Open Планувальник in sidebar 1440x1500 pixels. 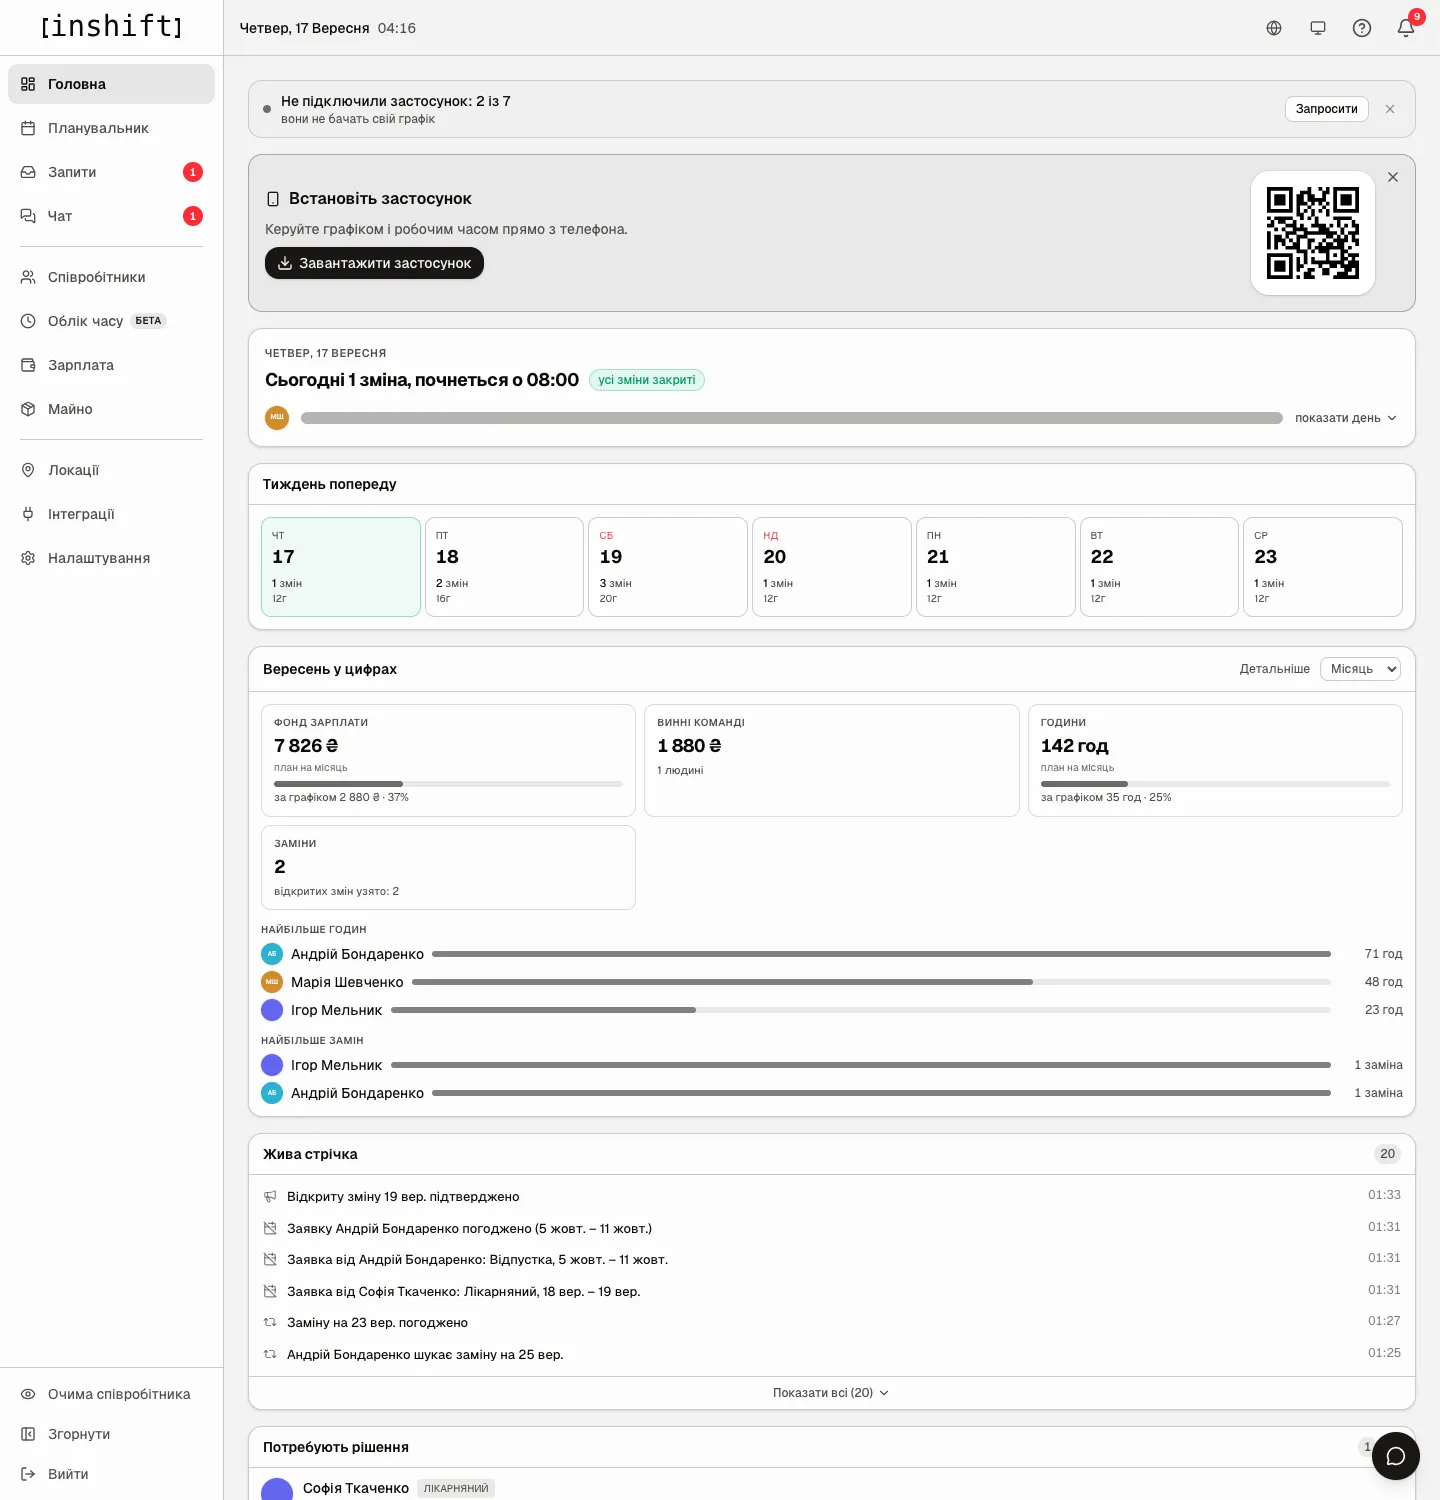tap(111, 128)
